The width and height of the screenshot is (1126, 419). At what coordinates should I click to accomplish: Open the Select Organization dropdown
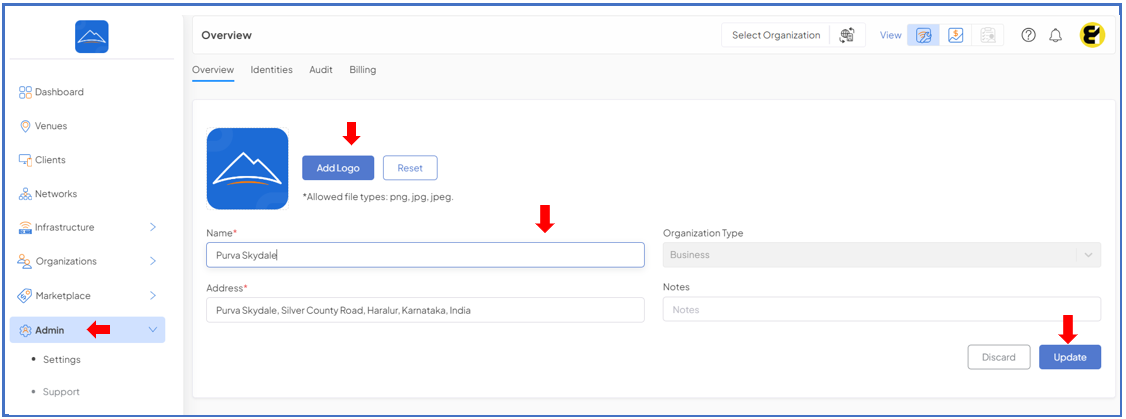pos(776,35)
